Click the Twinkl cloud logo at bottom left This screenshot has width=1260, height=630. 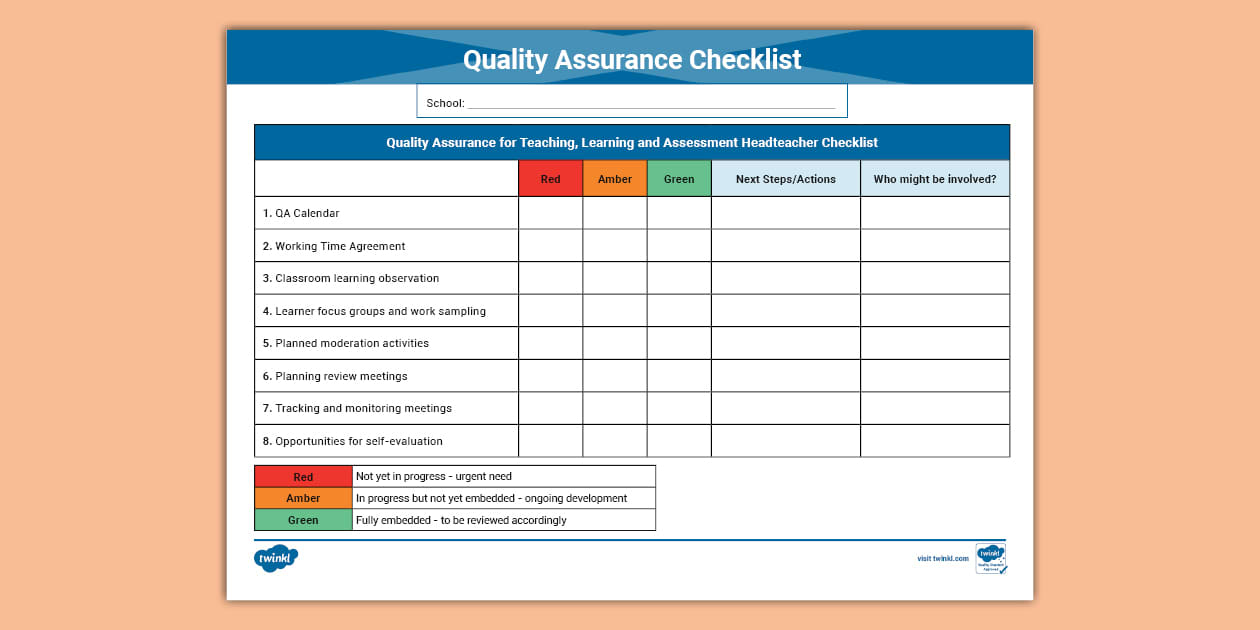pyautogui.click(x=276, y=557)
